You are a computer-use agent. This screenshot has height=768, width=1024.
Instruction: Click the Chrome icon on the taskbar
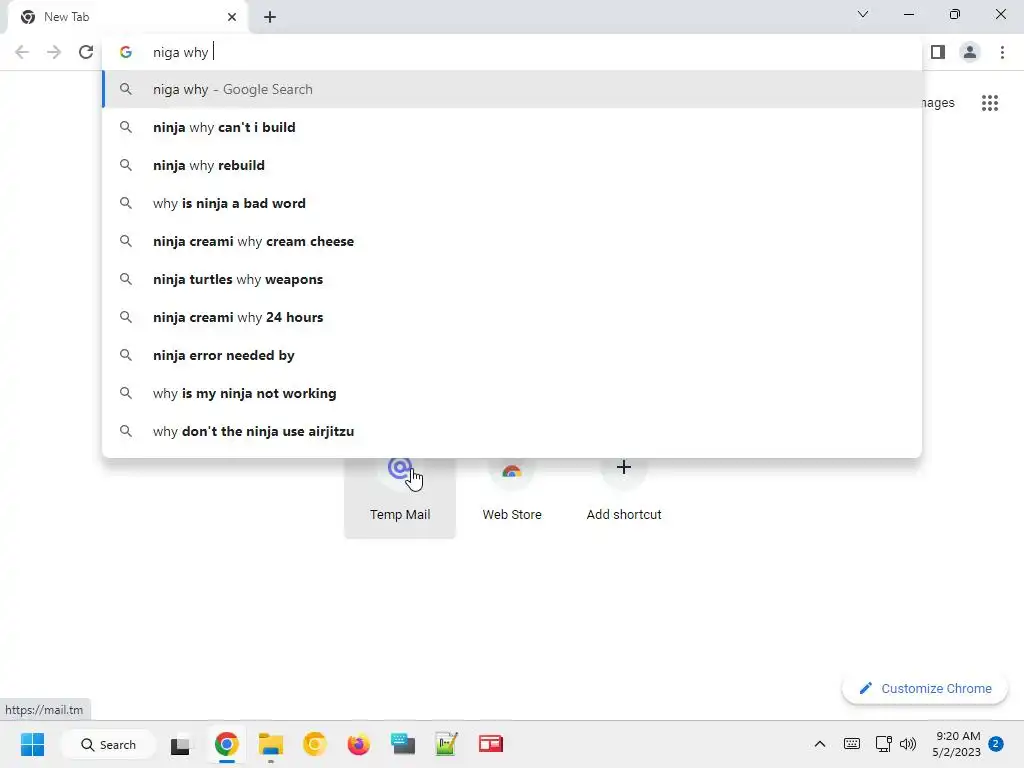[226, 744]
